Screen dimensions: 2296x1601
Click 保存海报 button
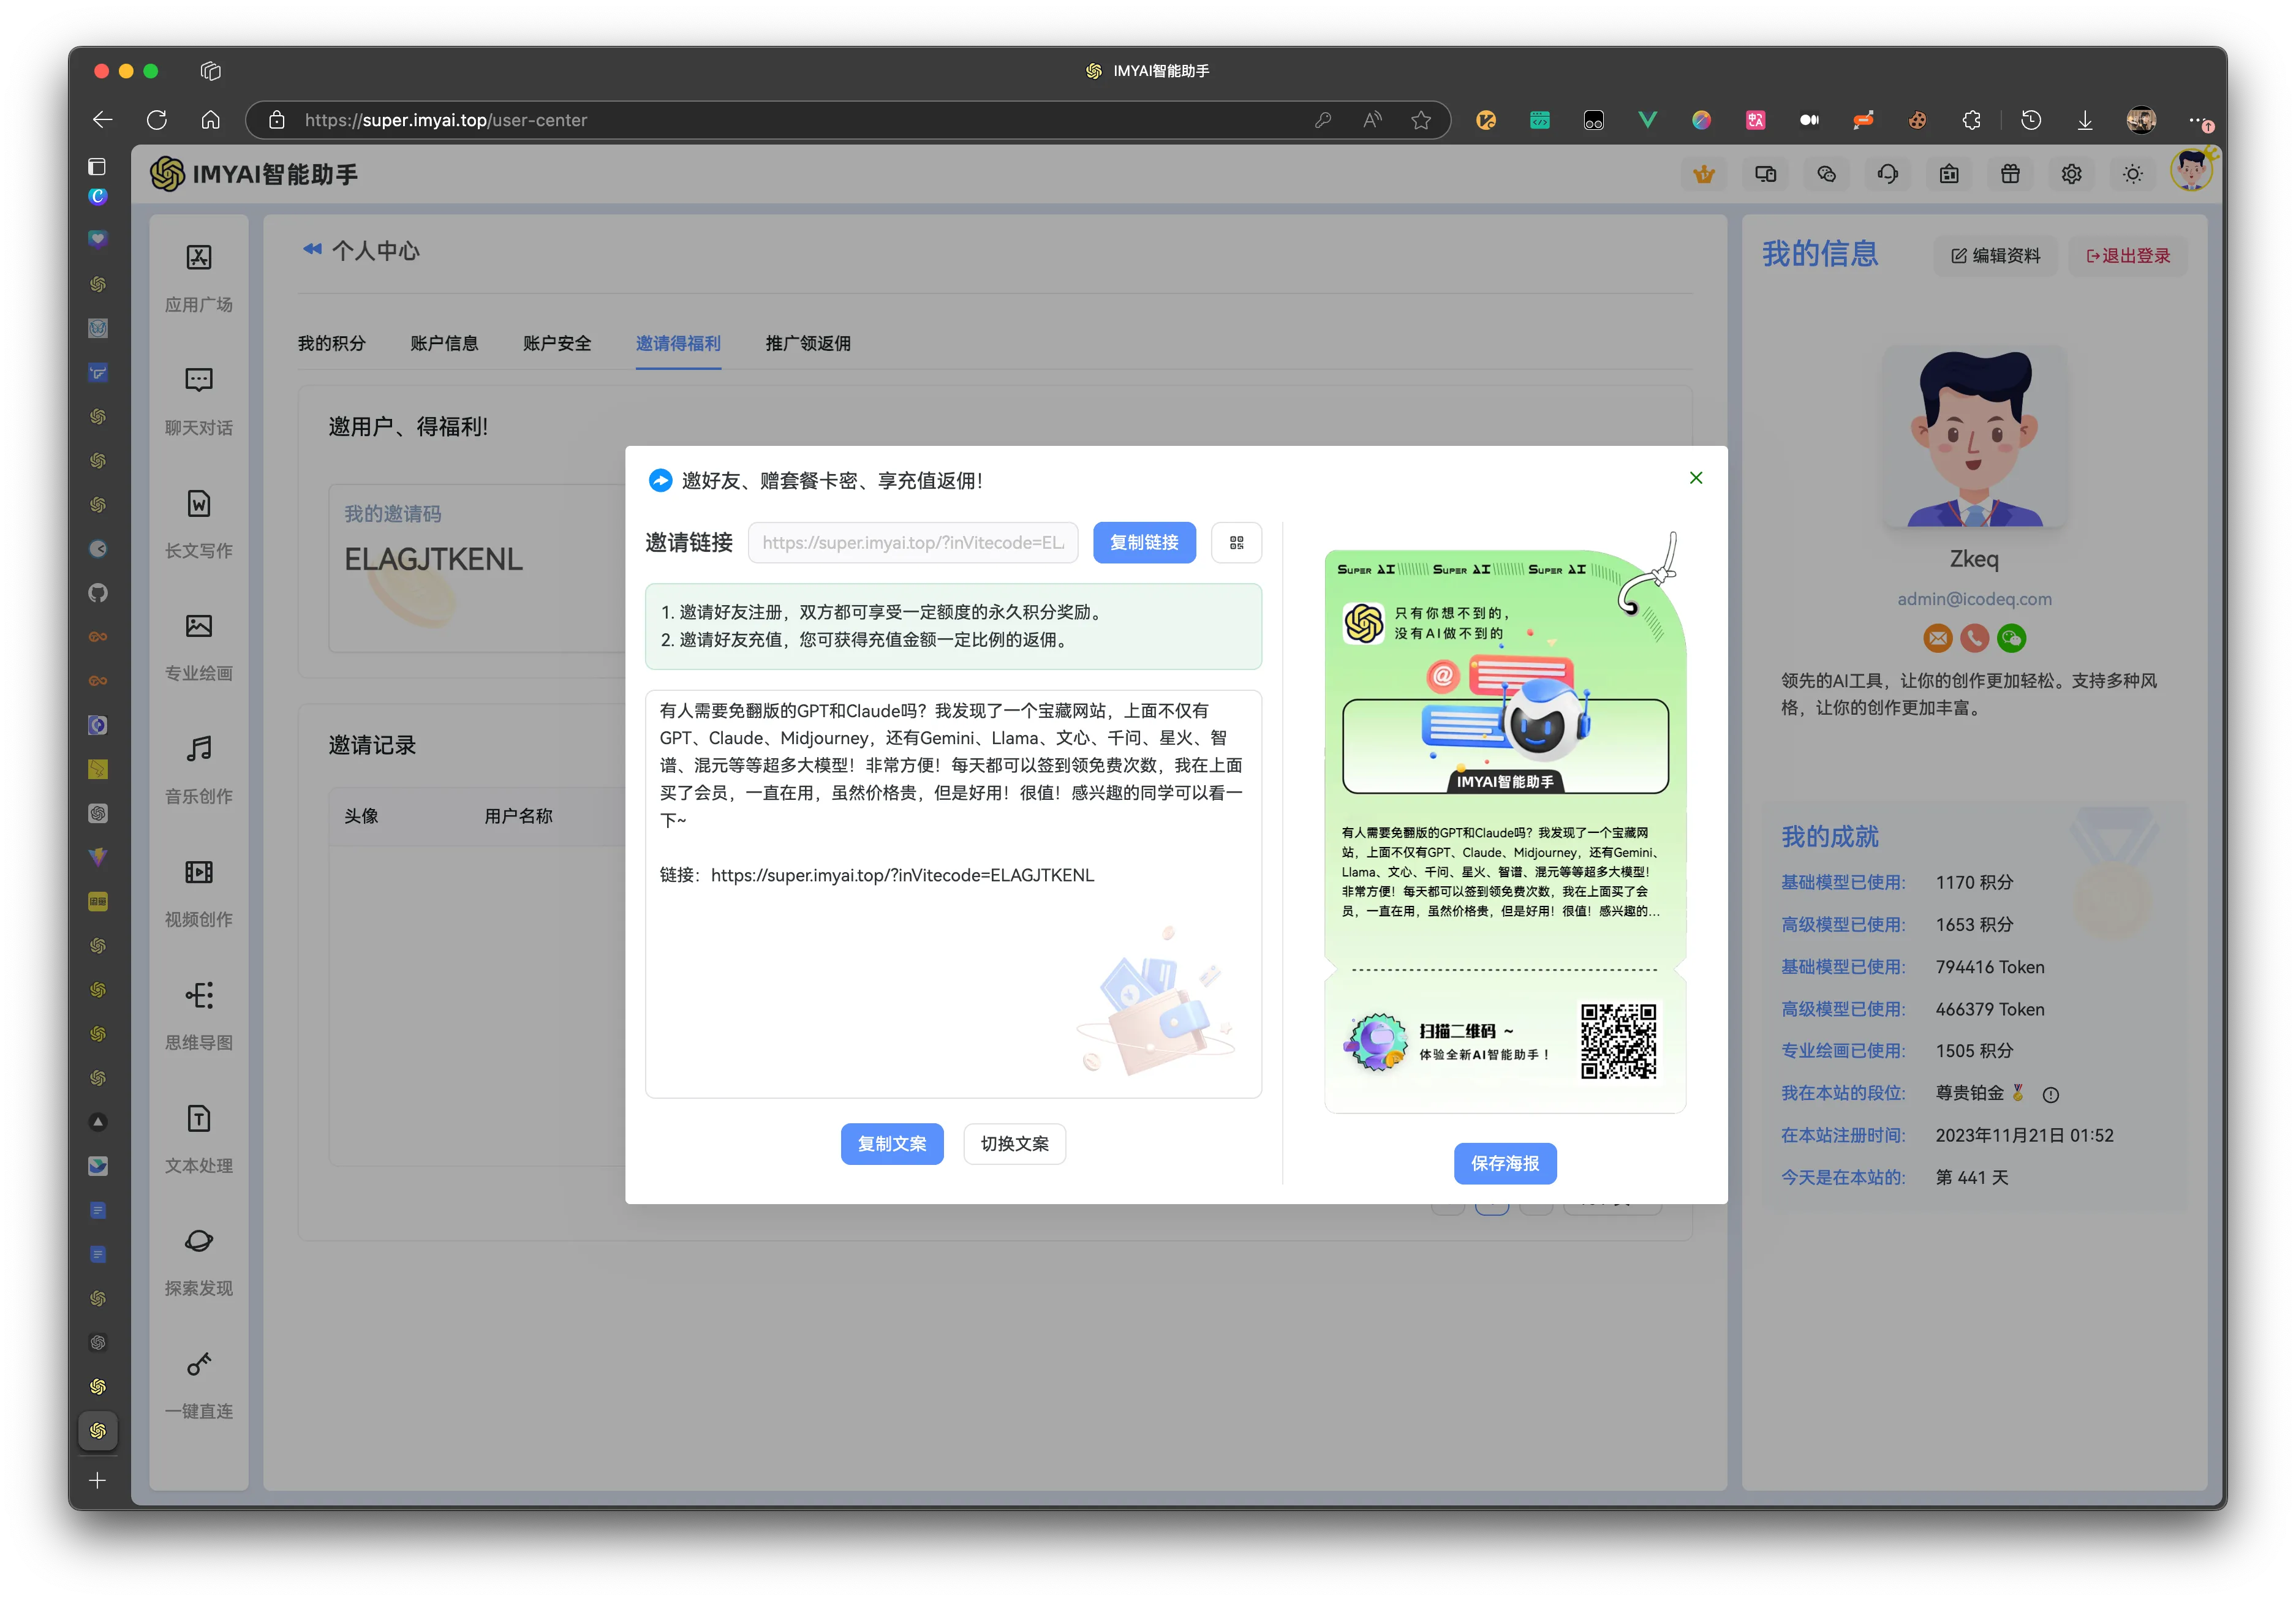coord(1505,1163)
